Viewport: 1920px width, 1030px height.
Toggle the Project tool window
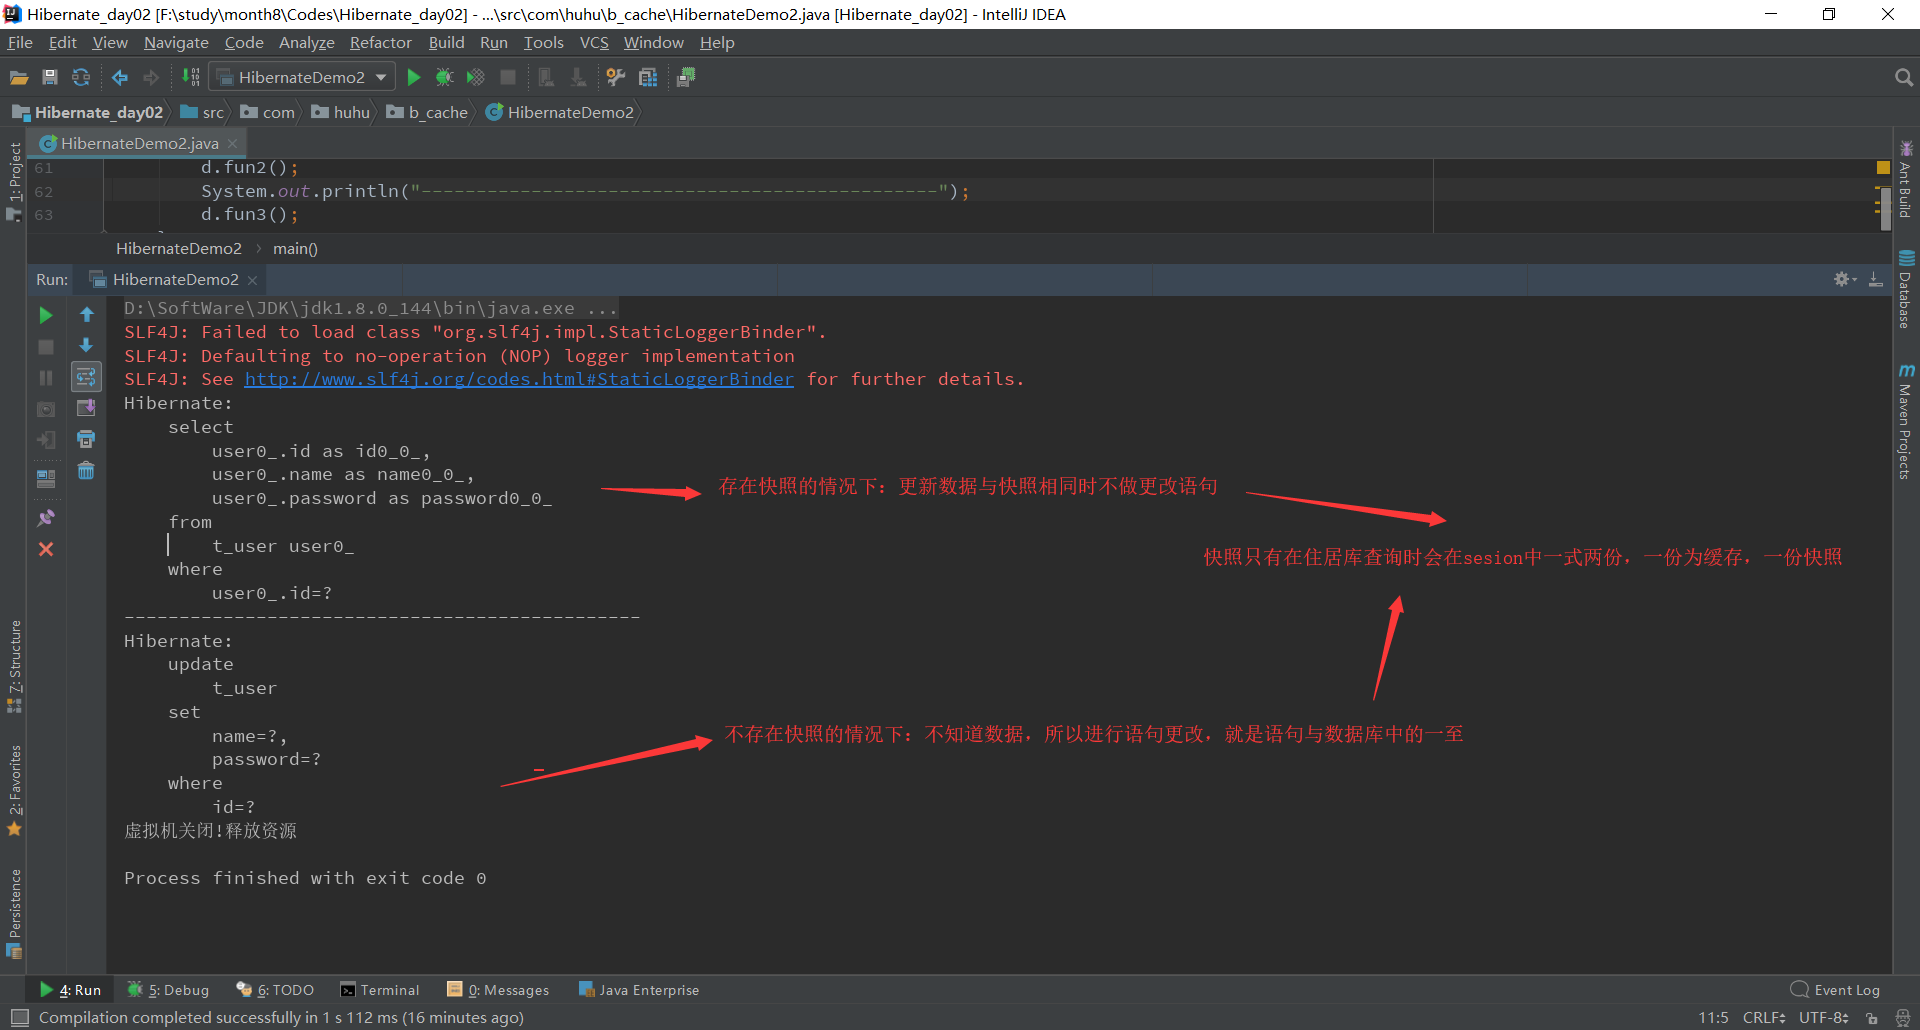pyautogui.click(x=14, y=180)
